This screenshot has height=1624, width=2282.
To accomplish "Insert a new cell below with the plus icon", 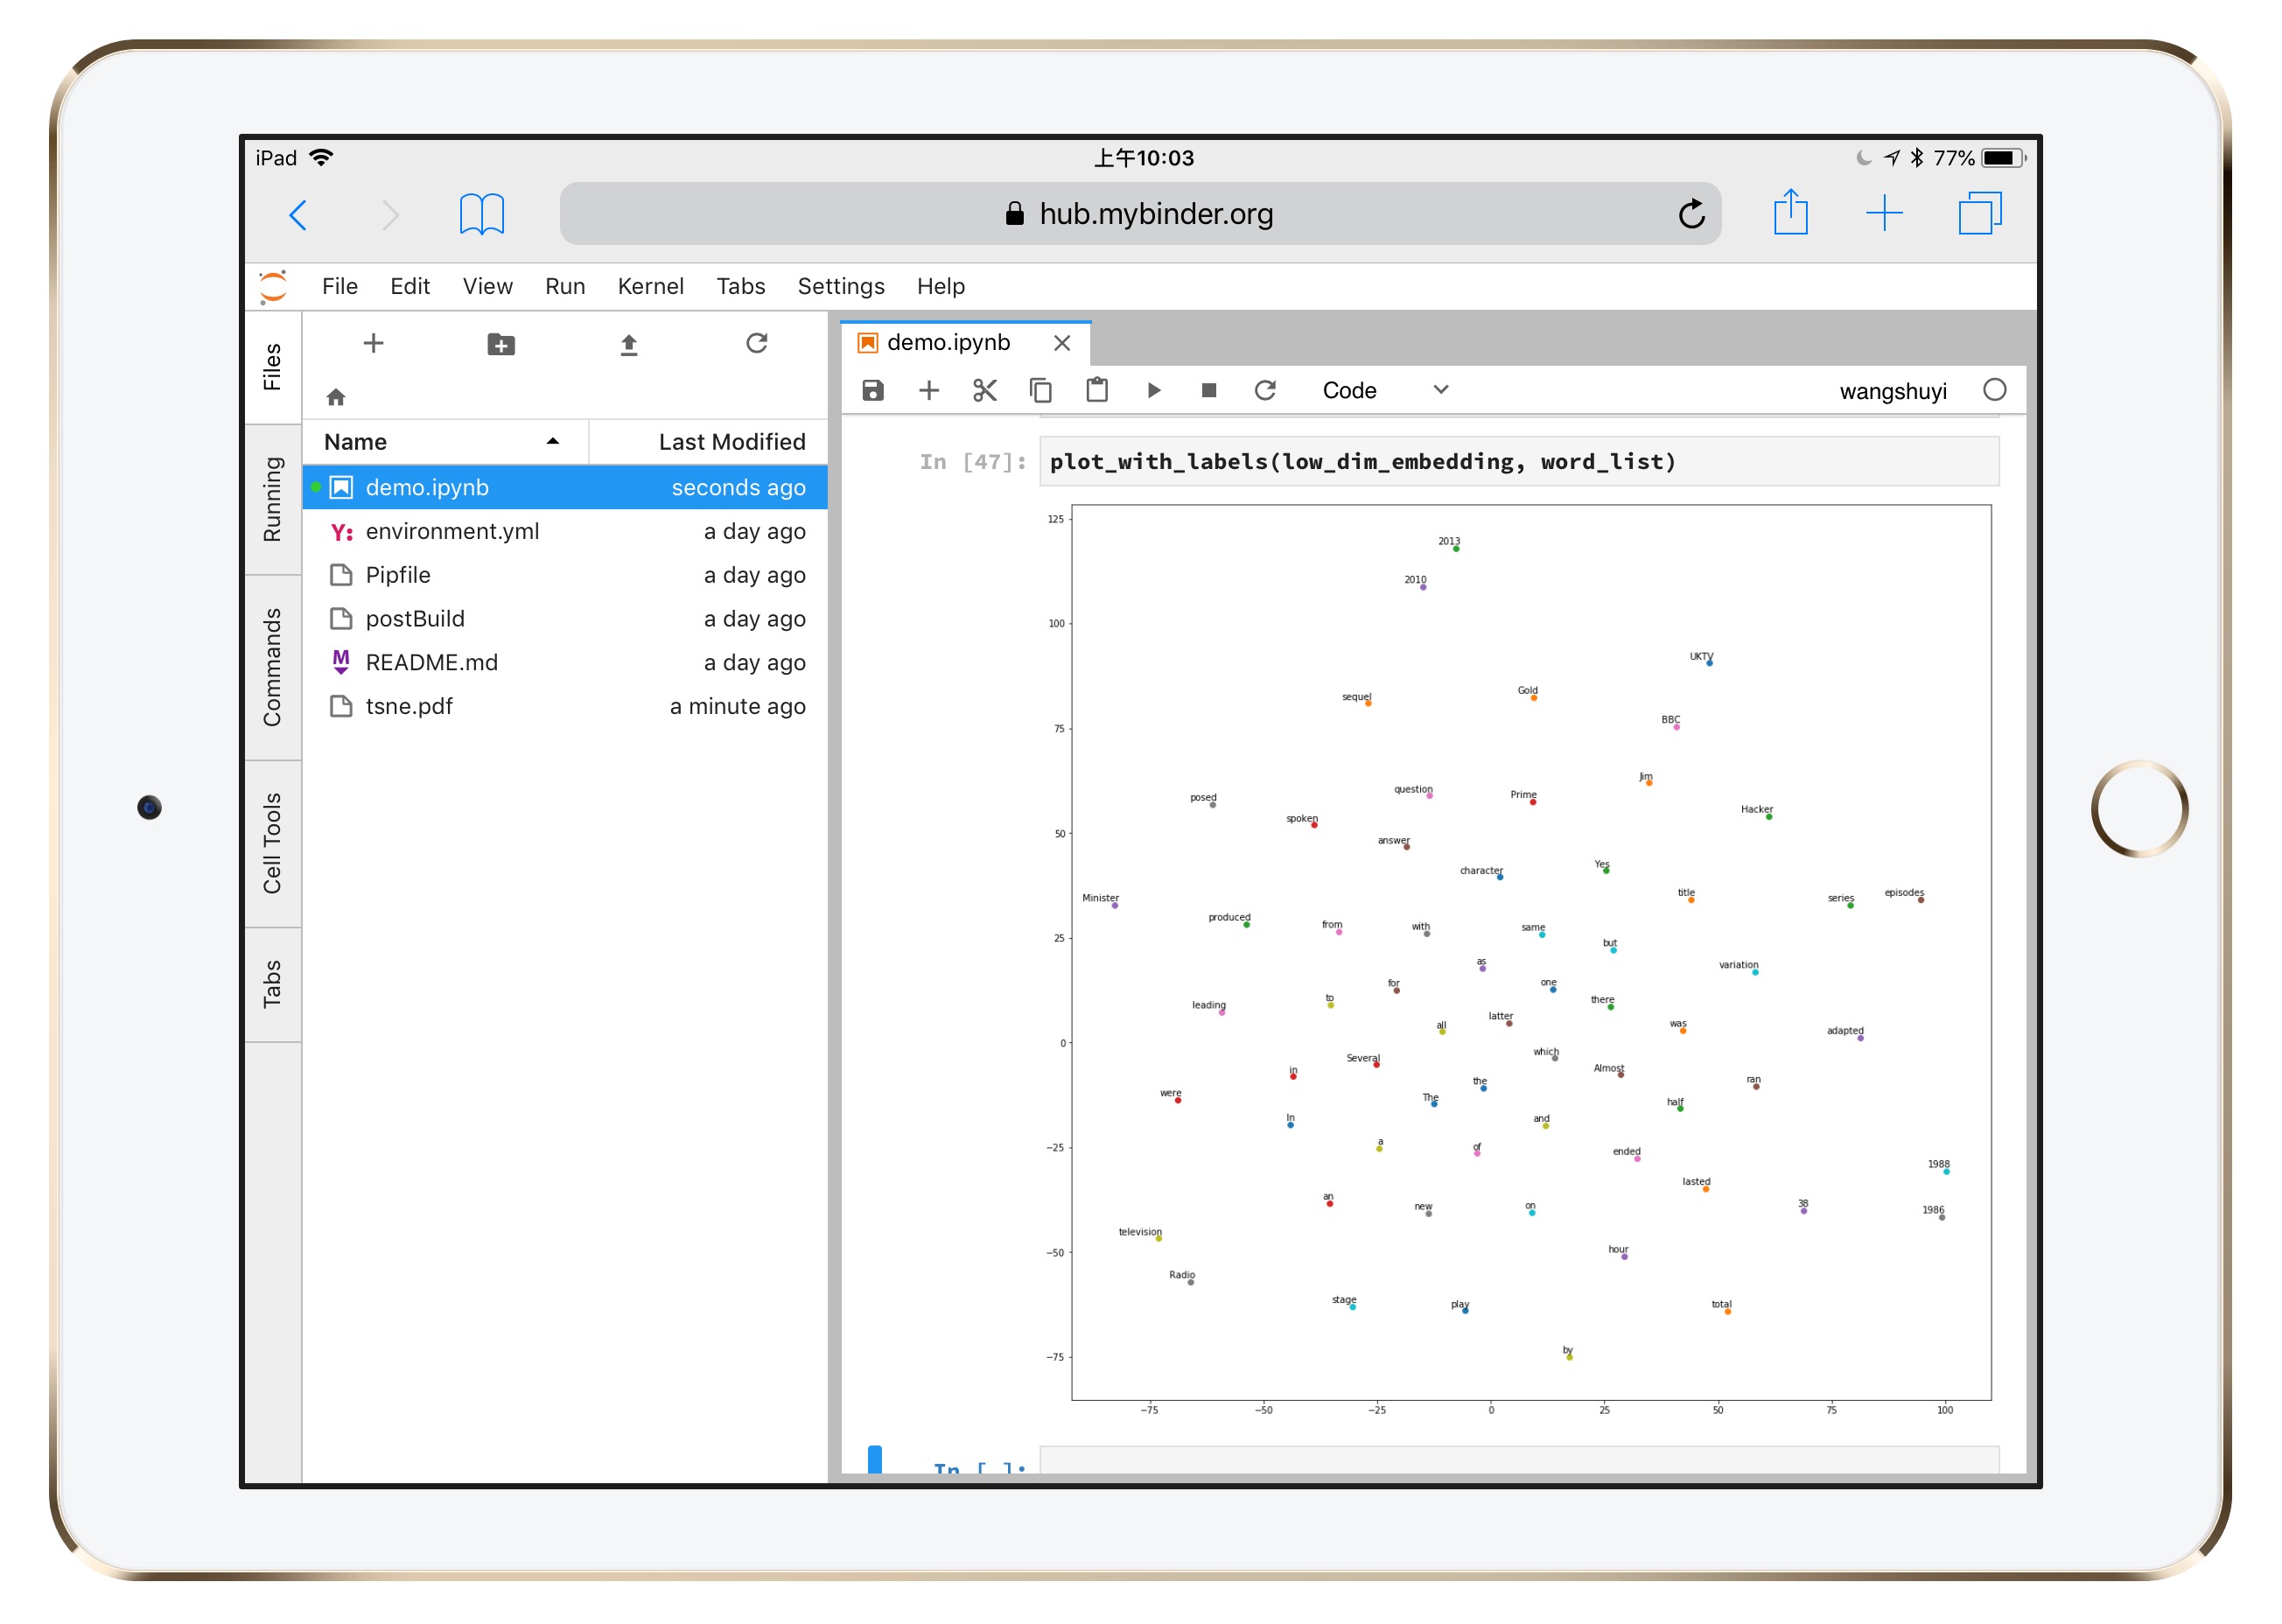I will (928, 390).
